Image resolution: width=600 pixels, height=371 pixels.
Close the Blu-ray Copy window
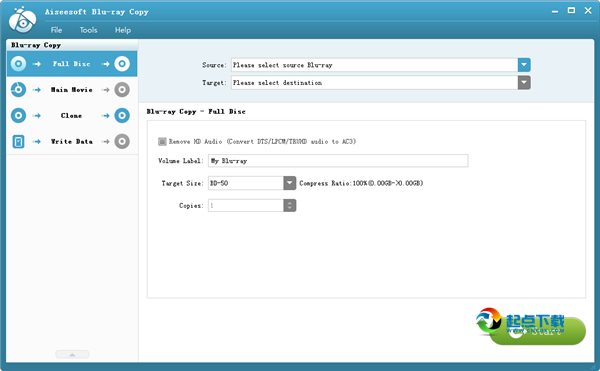[x=588, y=11]
